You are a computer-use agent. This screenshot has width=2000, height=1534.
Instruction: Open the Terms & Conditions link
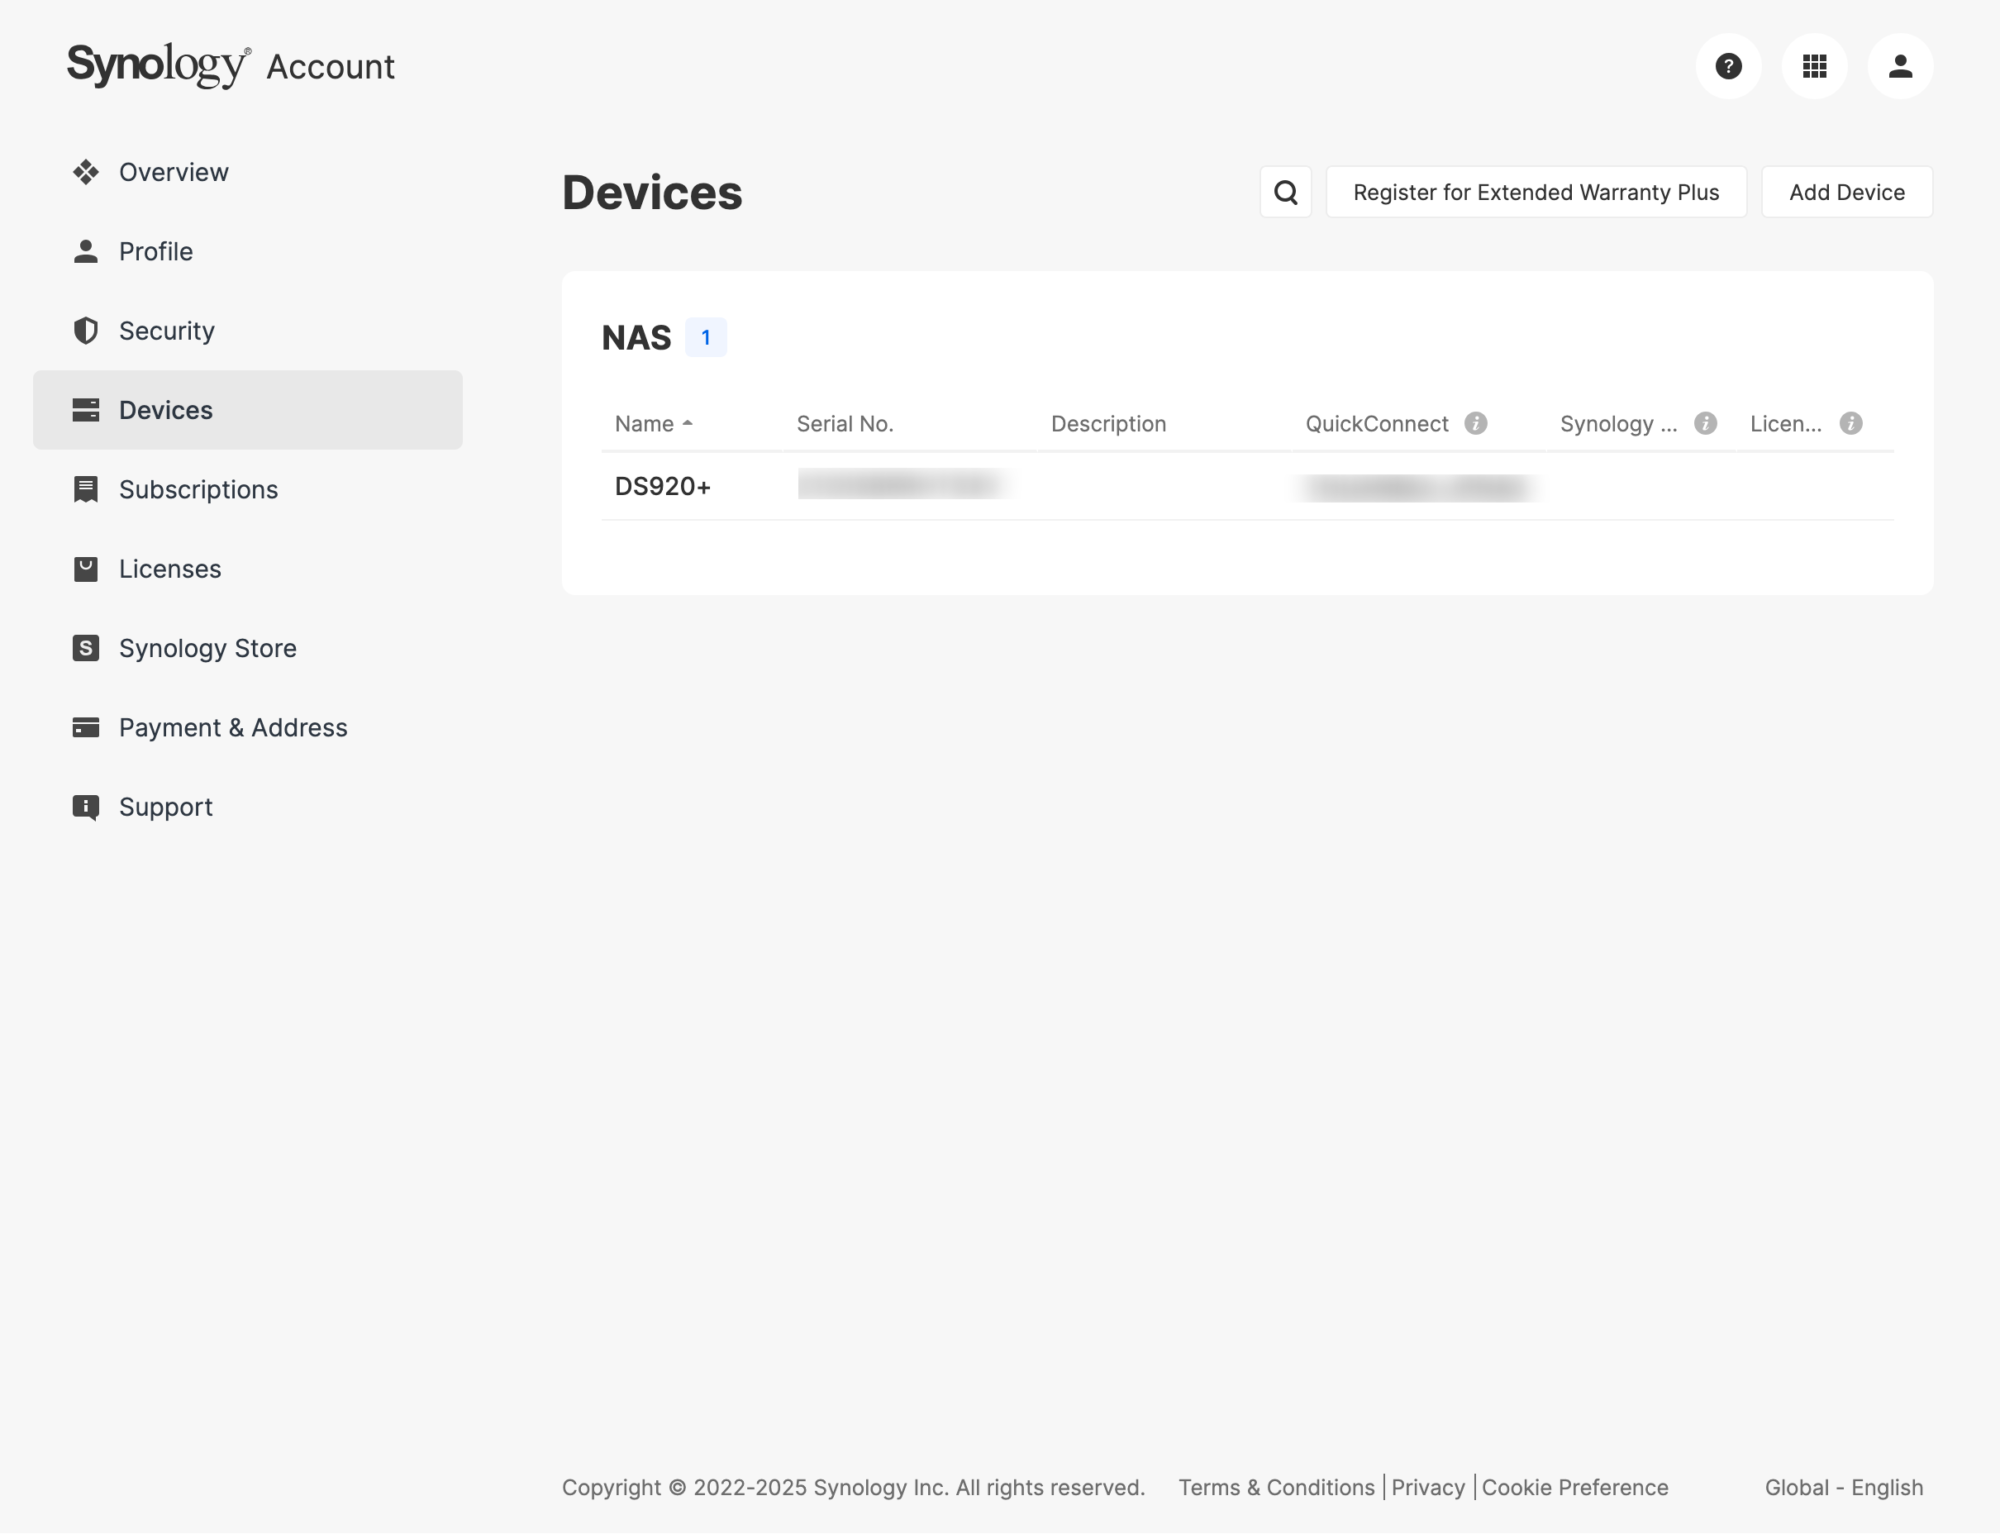(1276, 1487)
